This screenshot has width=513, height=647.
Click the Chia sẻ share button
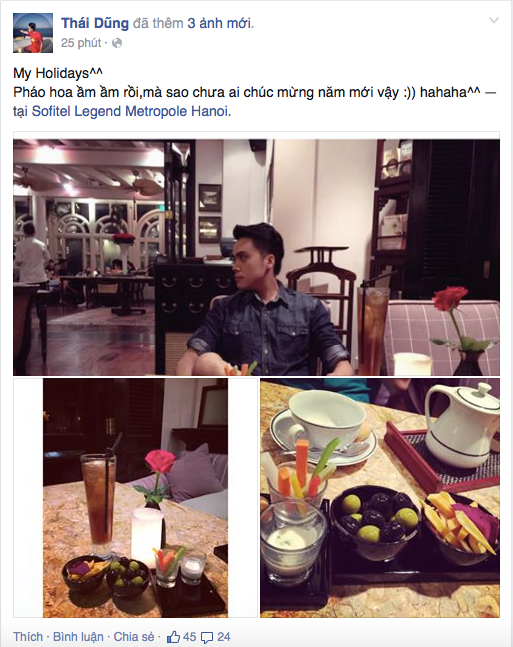(x=134, y=637)
